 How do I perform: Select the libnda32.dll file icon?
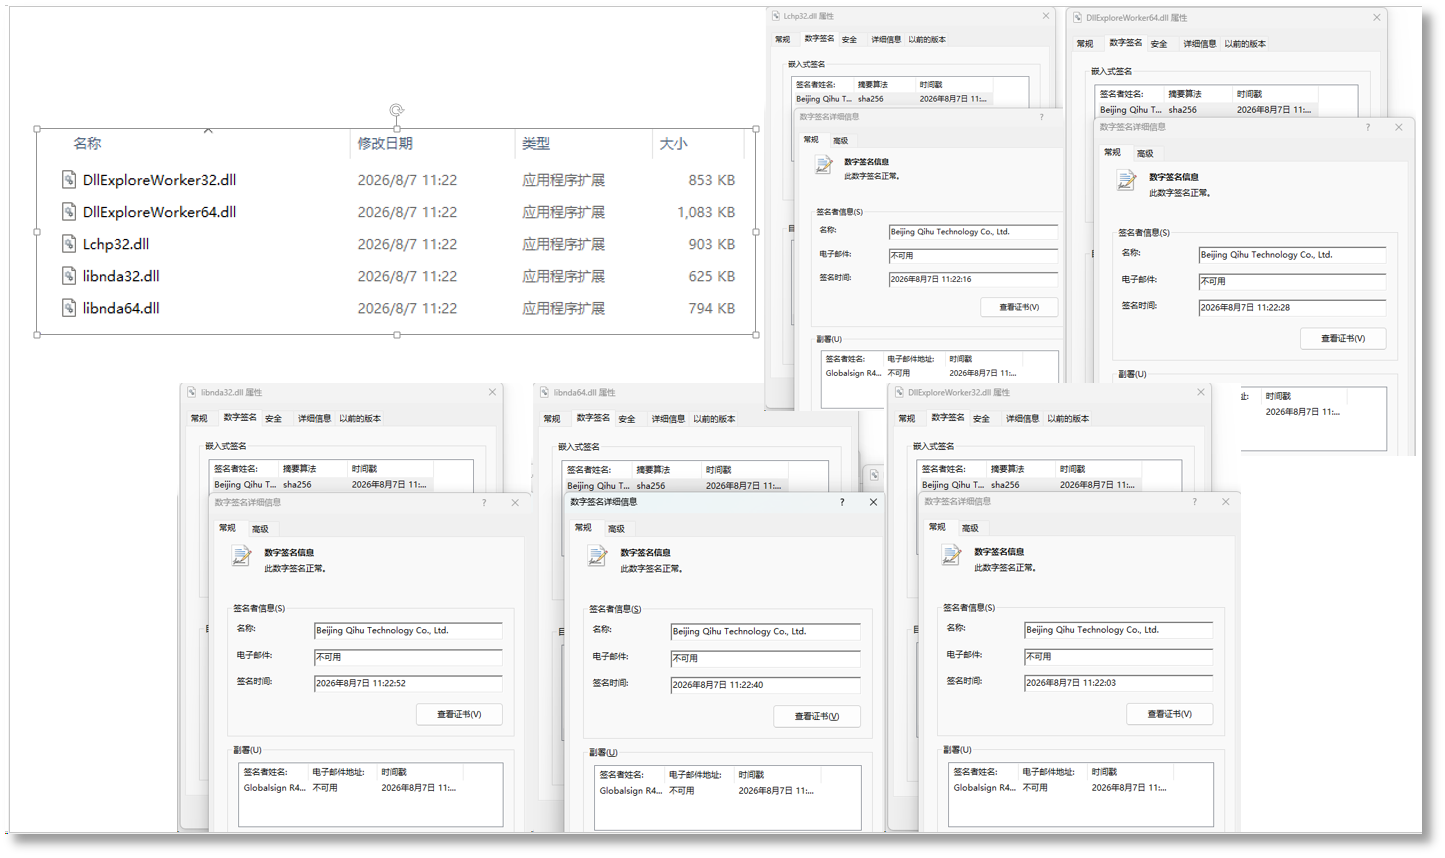69,276
